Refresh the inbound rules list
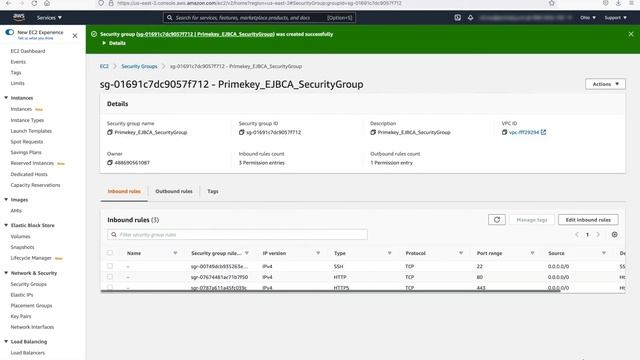Viewport: 640px width, 360px height. [x=497, y=220]
